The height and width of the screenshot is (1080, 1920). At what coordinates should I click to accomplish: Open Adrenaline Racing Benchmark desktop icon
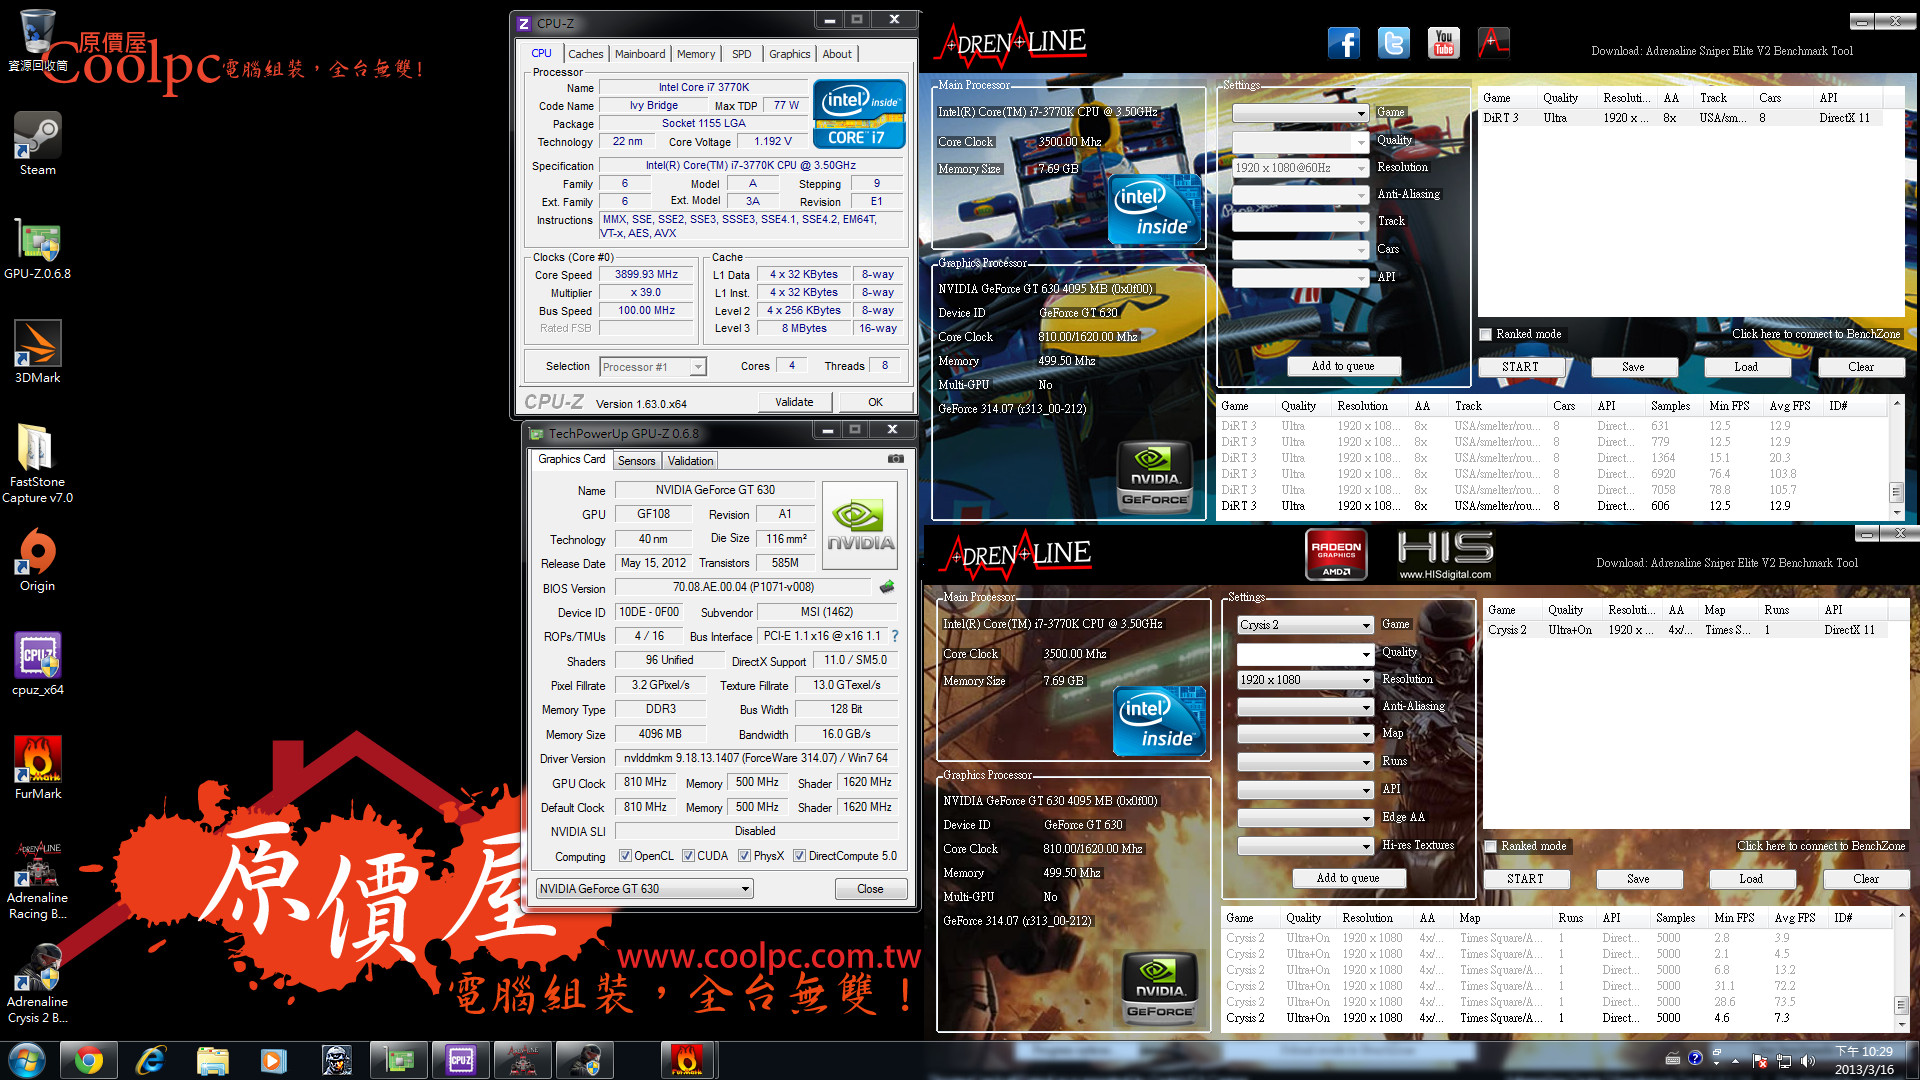pos(38,880)
